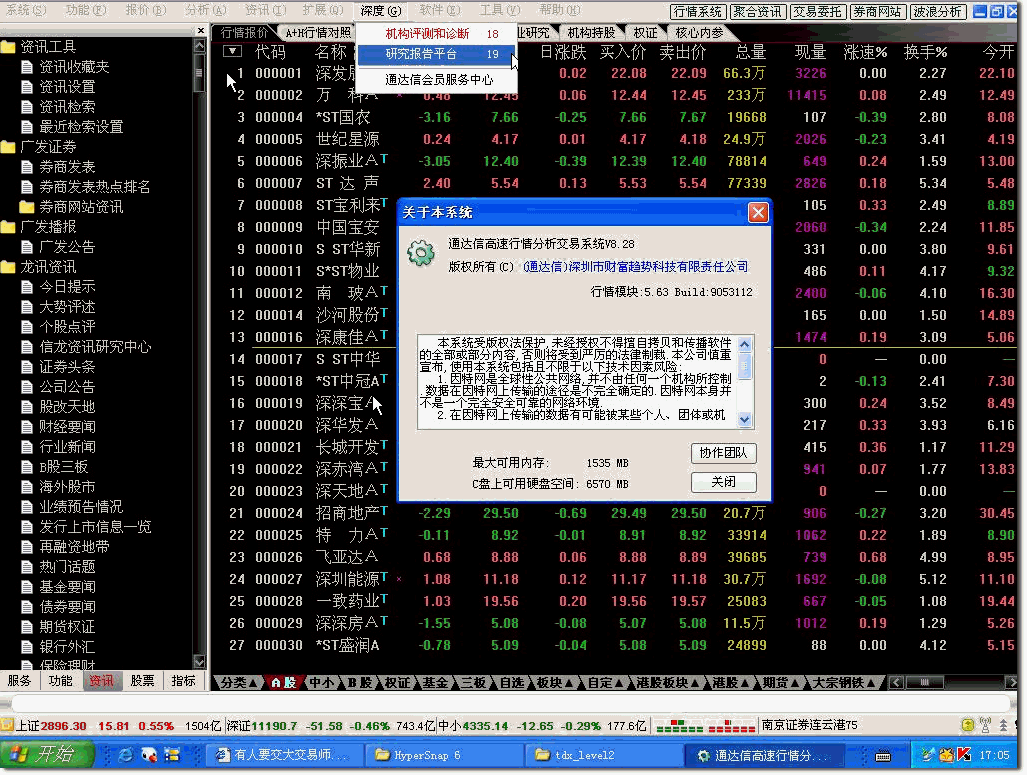This screenshot has height=775, width=1027.
Task: Select 资讯检索 in the sidebar
Action: point(67,107)
